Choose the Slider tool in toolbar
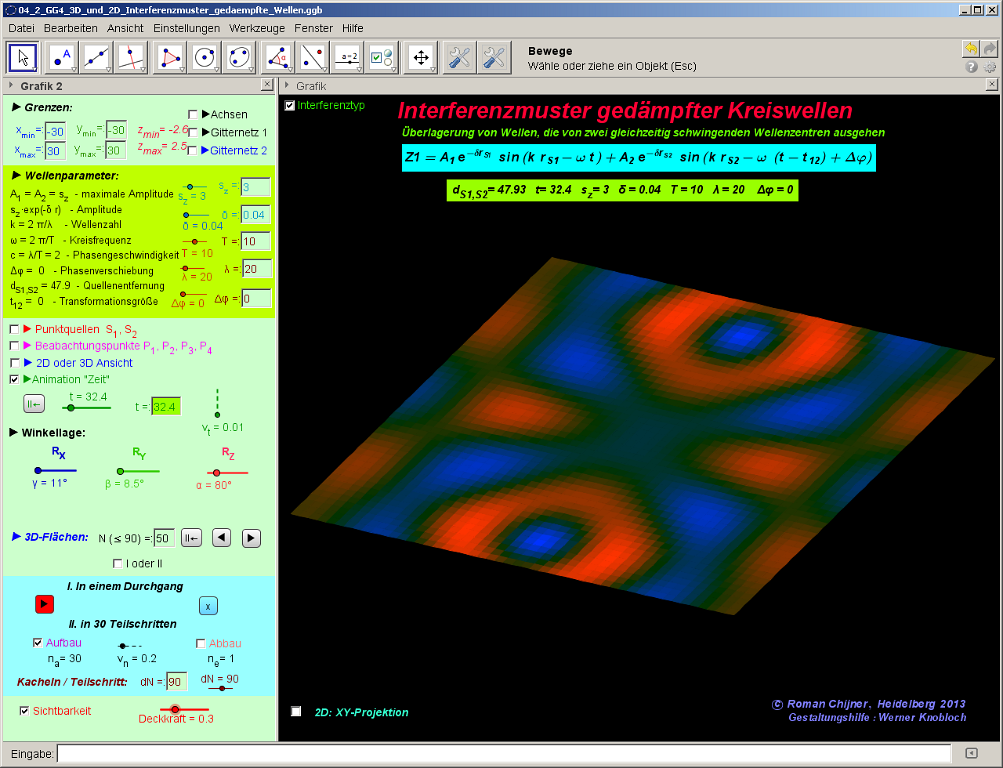Screen dimensions: 1003x768 click(x=348, y=58)
